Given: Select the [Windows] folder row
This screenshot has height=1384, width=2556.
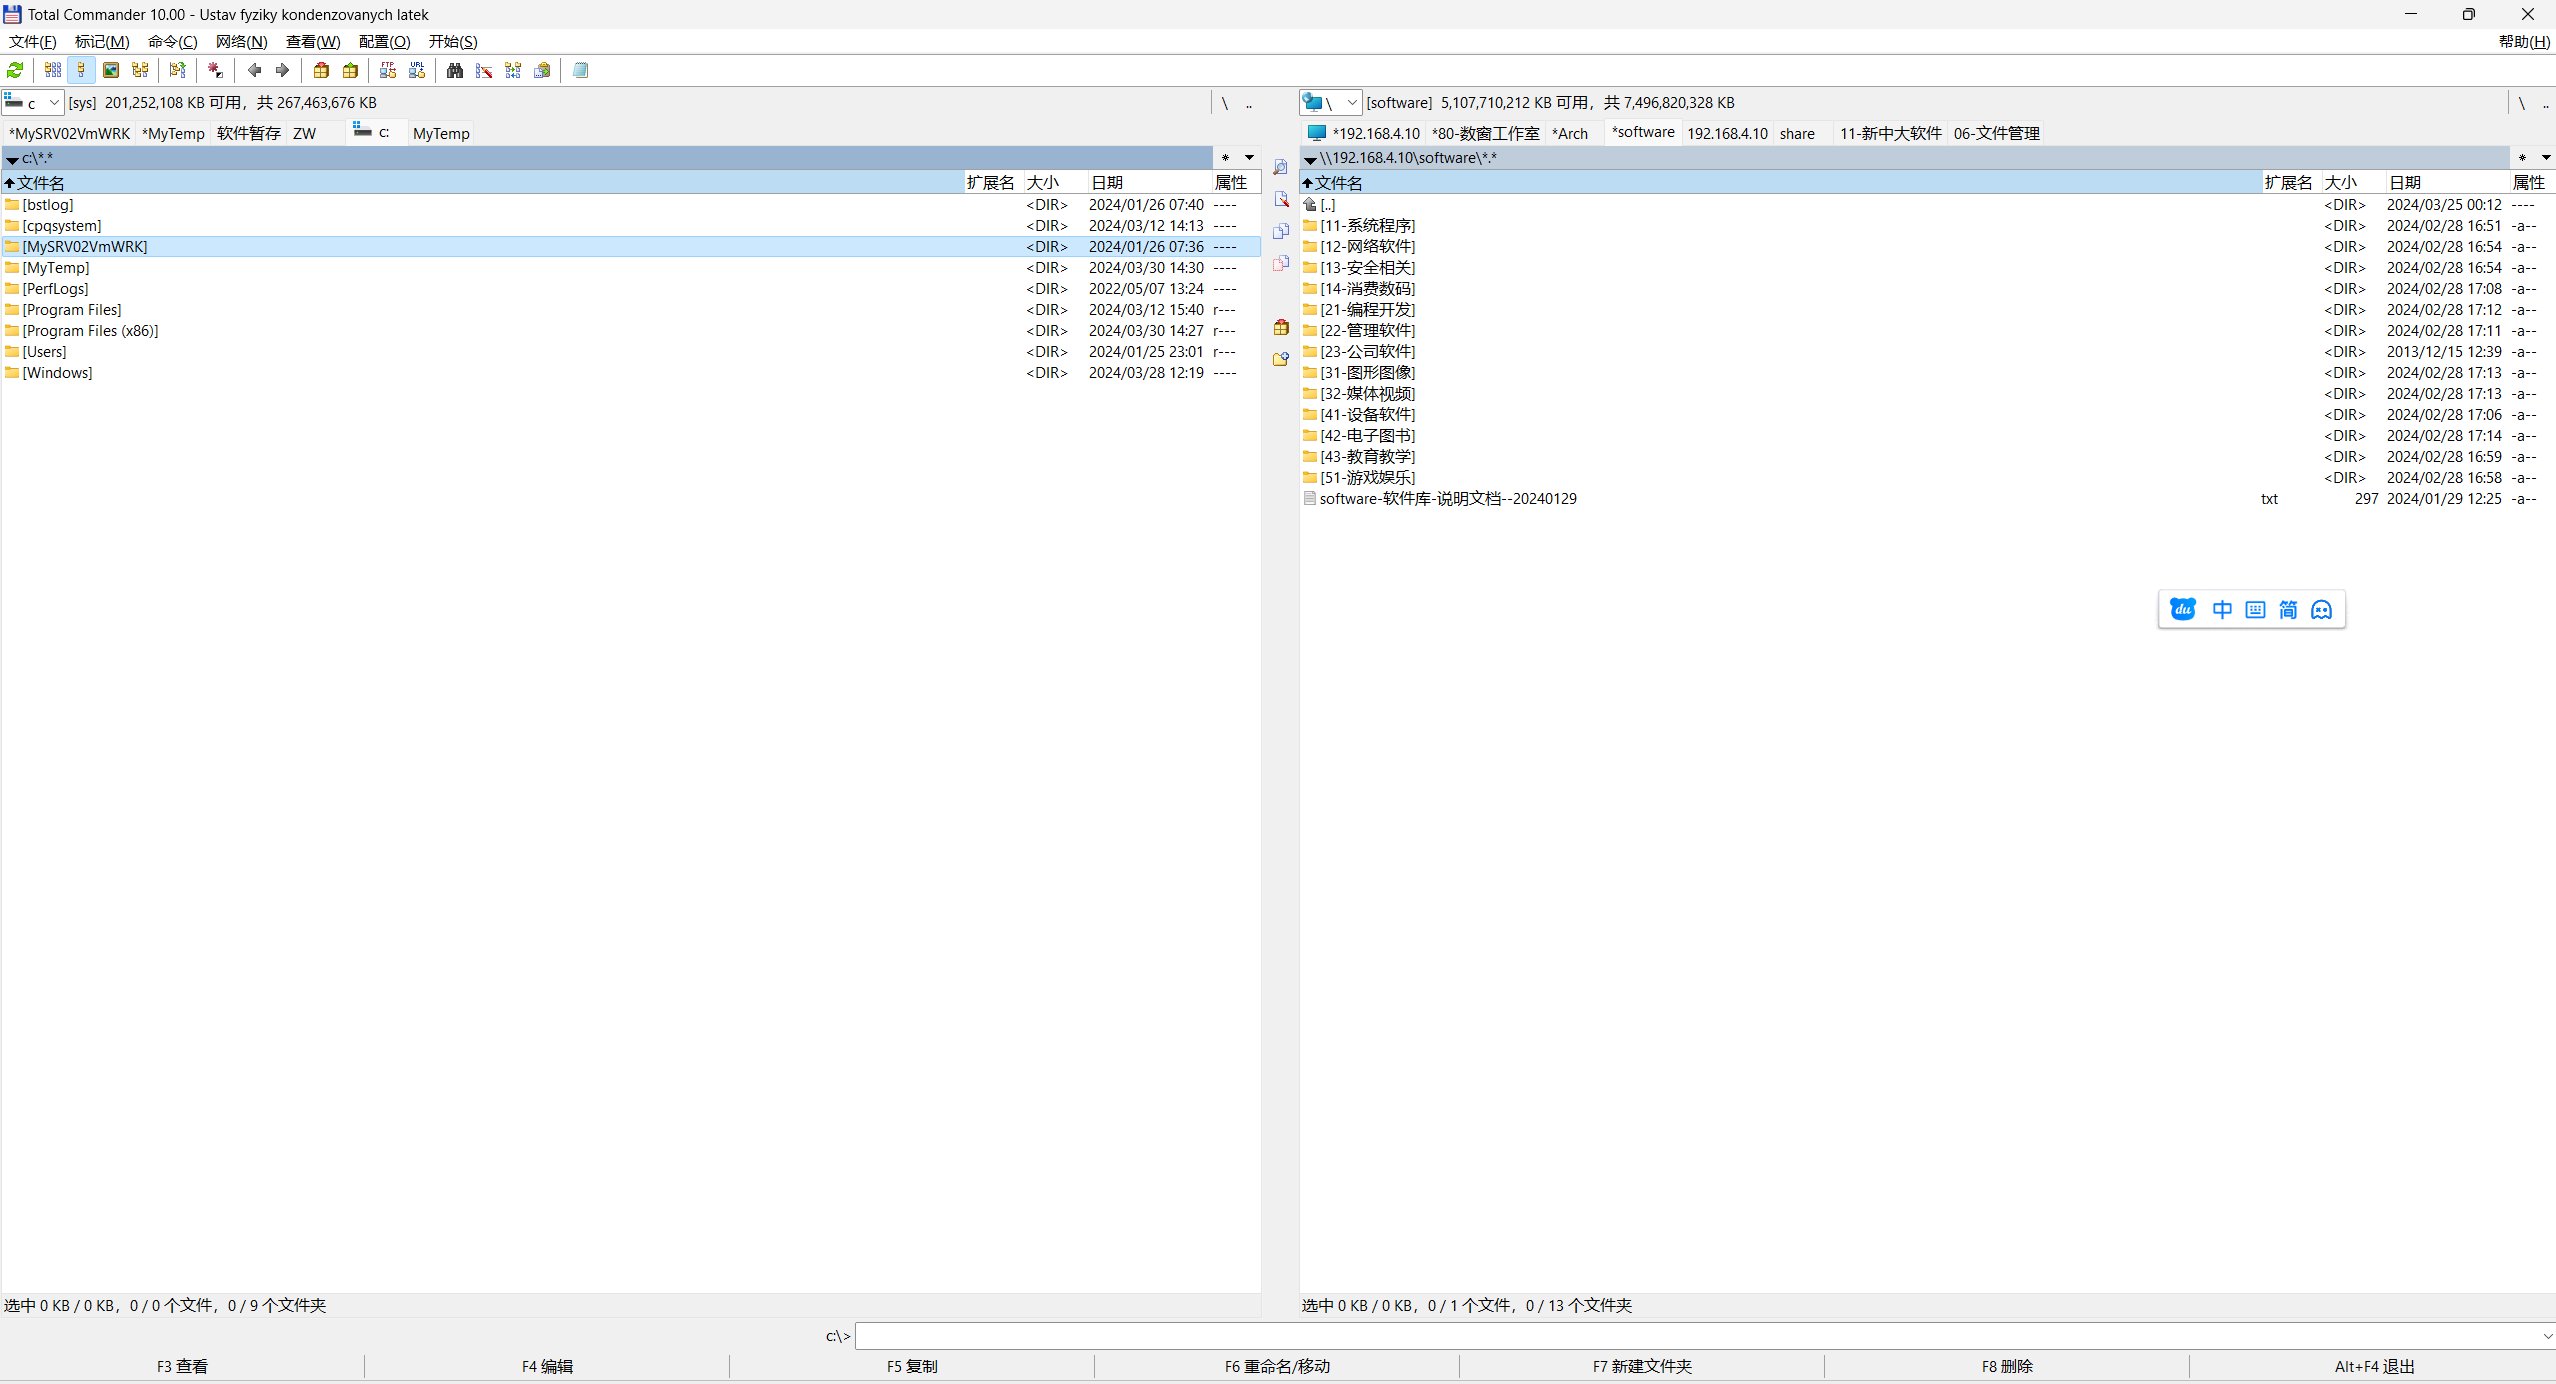Looking at the screenshot, I should pyautogui.click(x=631, y=373).
